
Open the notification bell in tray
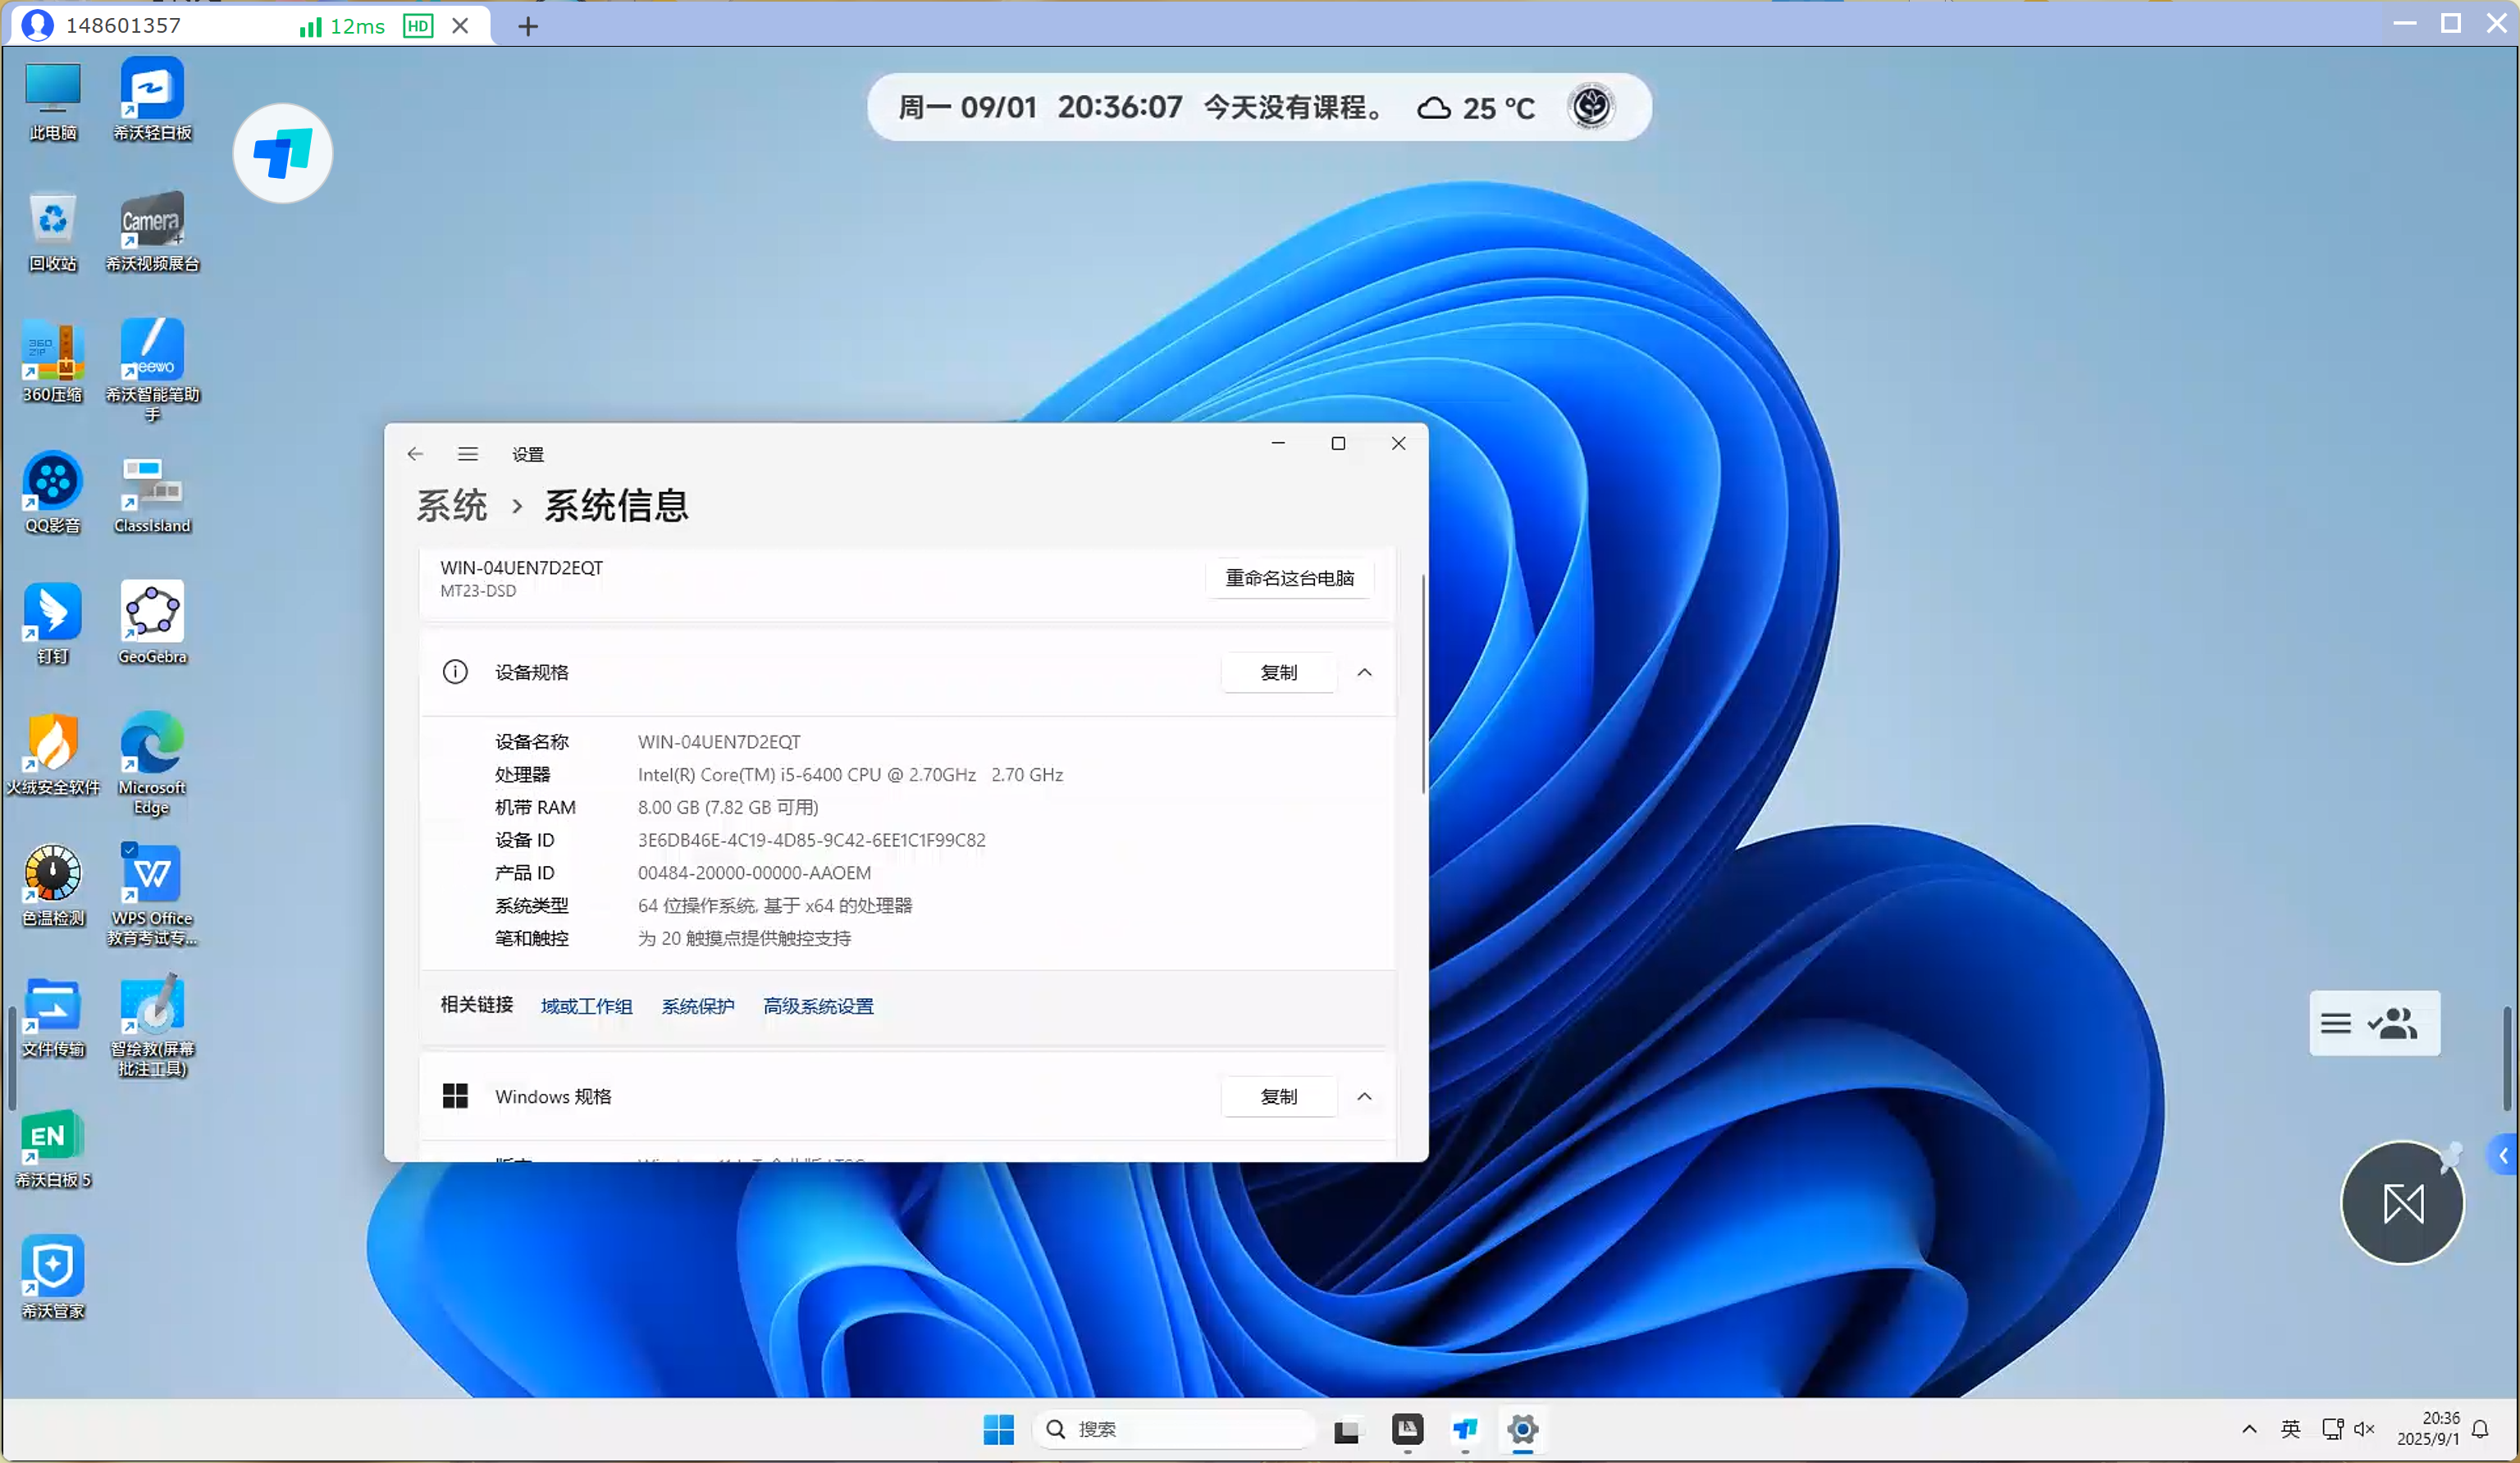2480,1430
